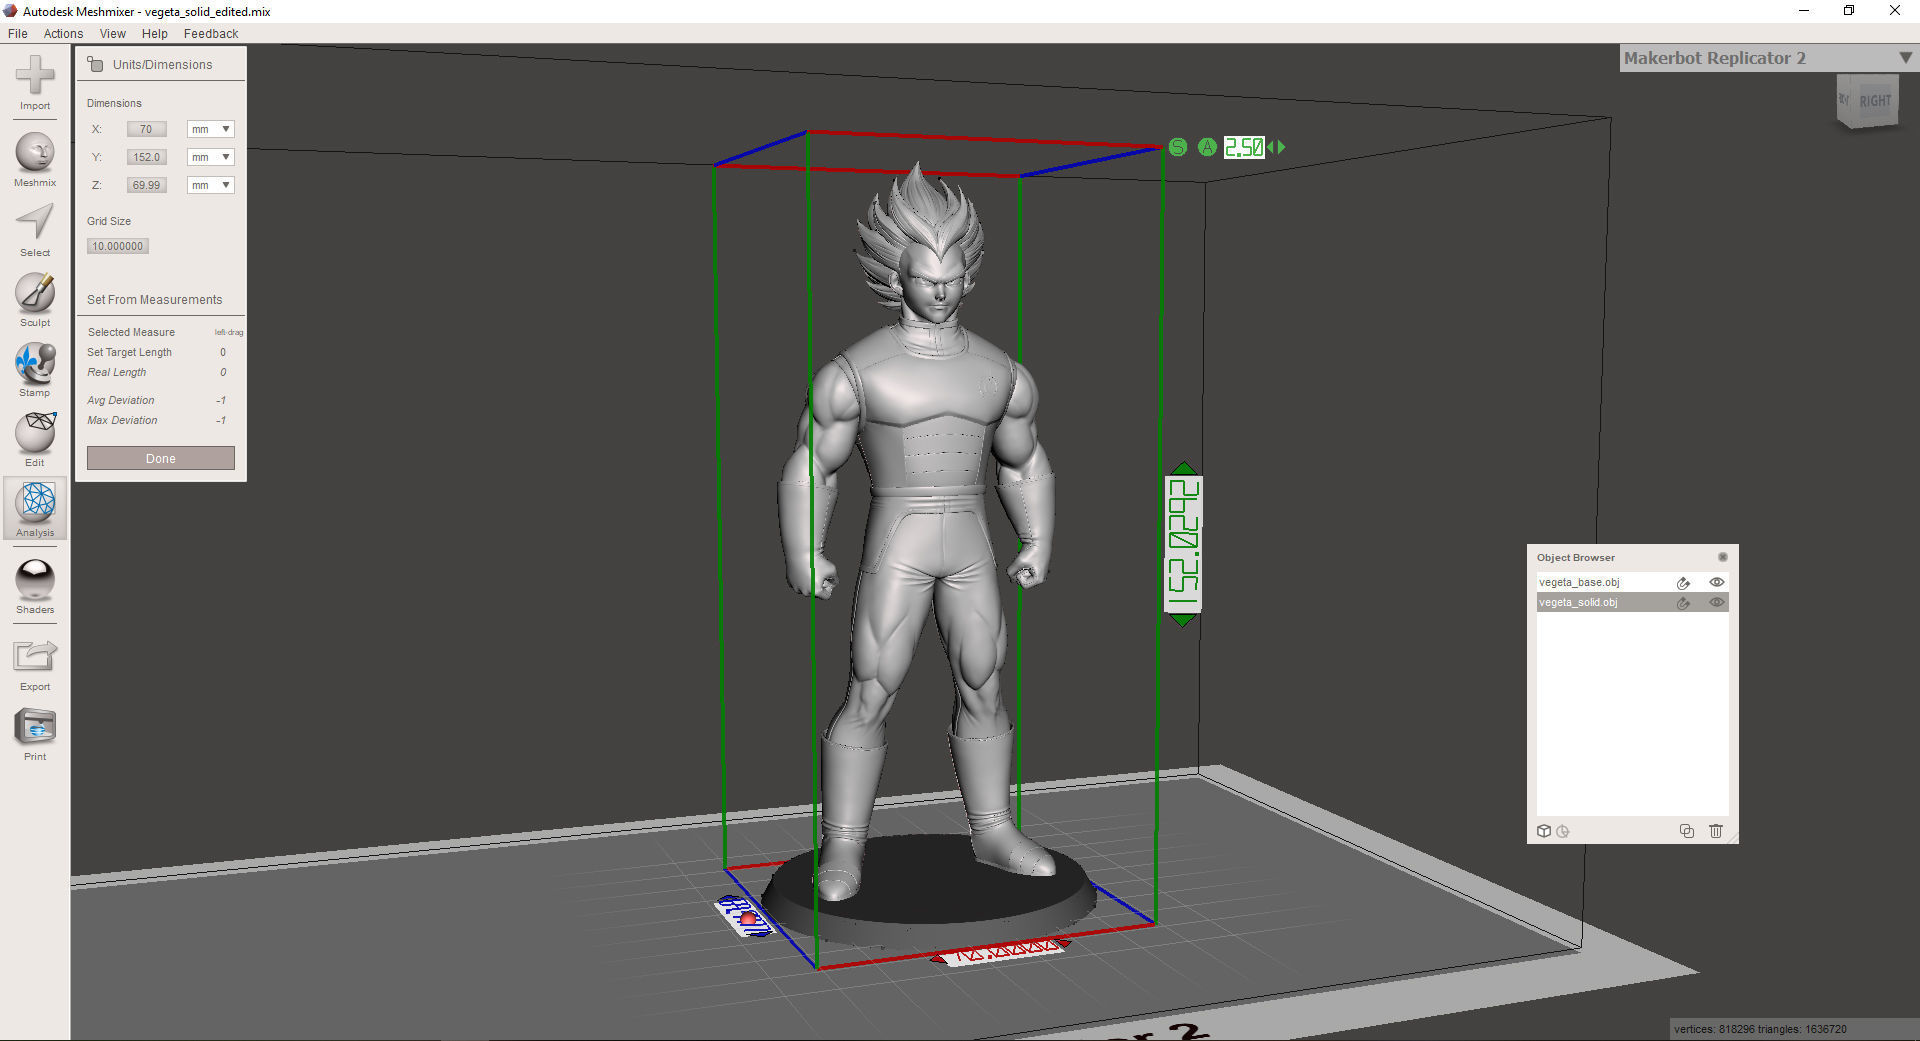This screenshot has width=1920, height=1041.
Task: Click the Set From Measurements heading
Action: pos(155,300)
